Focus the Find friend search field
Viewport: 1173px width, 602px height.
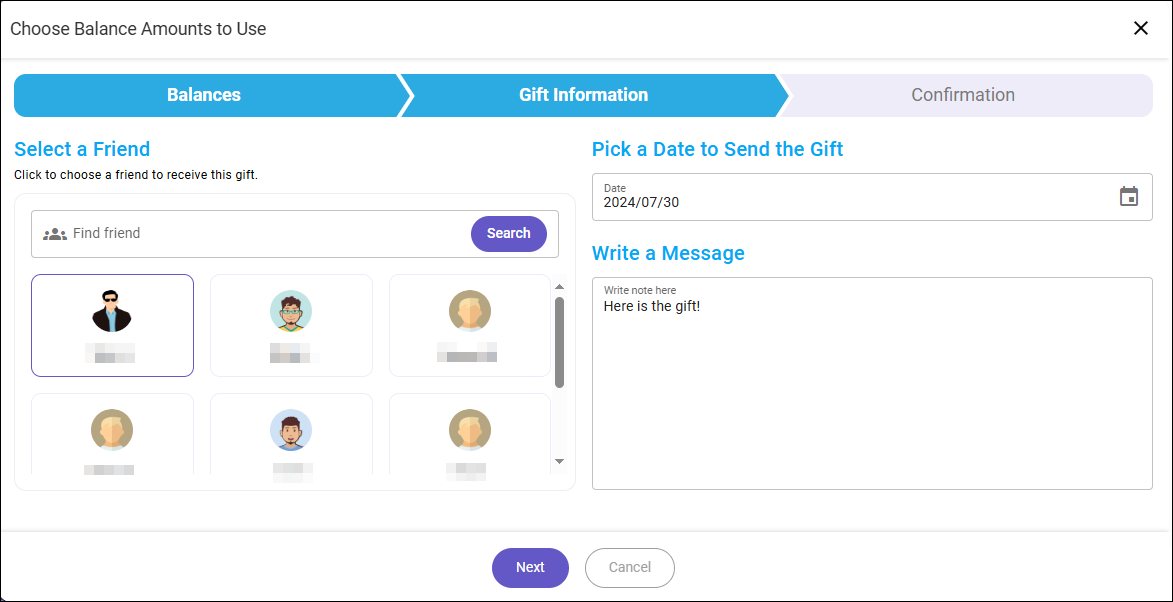[269, 233]
